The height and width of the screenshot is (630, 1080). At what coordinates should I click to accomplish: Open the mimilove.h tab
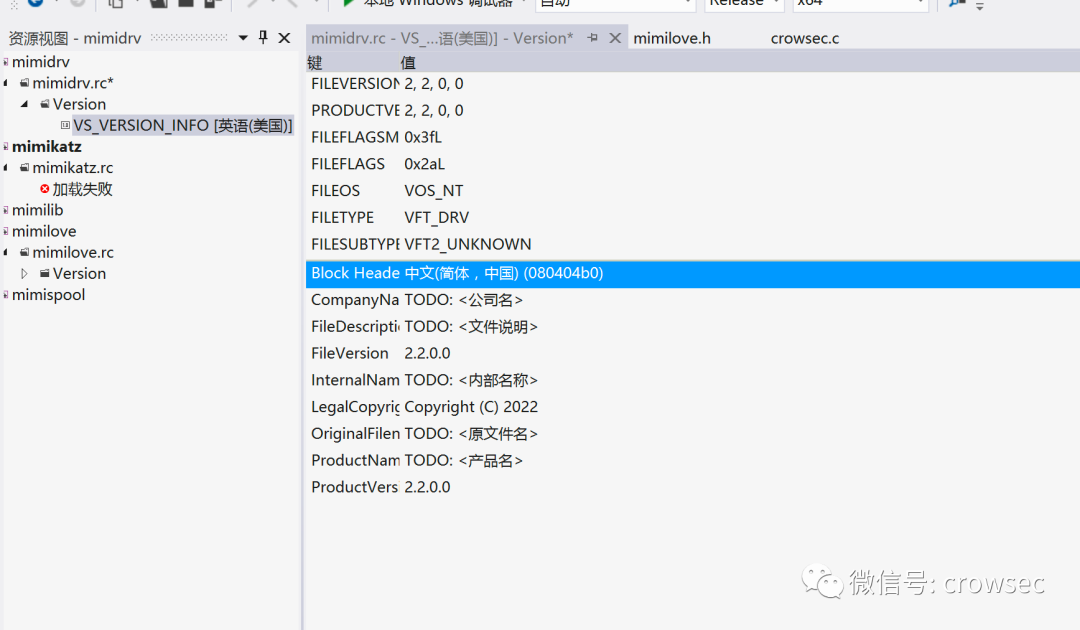point(672,39)
